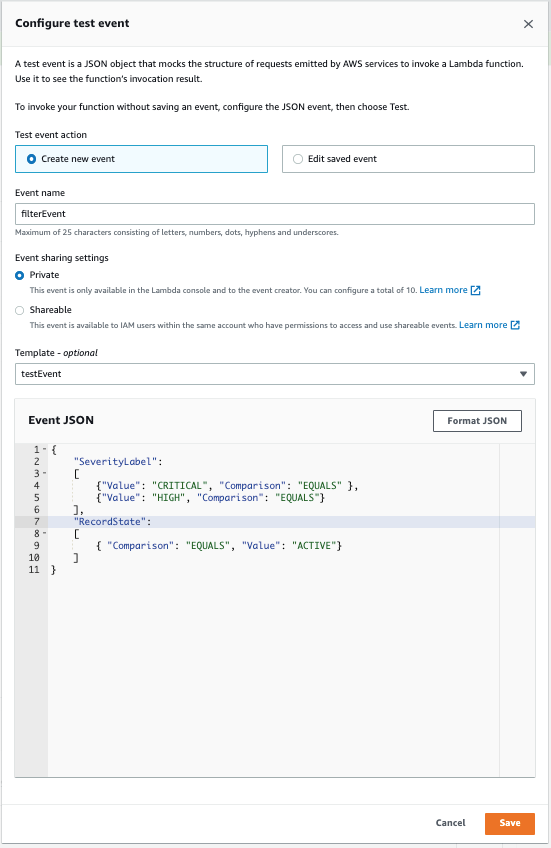Viewport: 551px width, 848px height.
Task: Save the test event
Action: point(509,823)
